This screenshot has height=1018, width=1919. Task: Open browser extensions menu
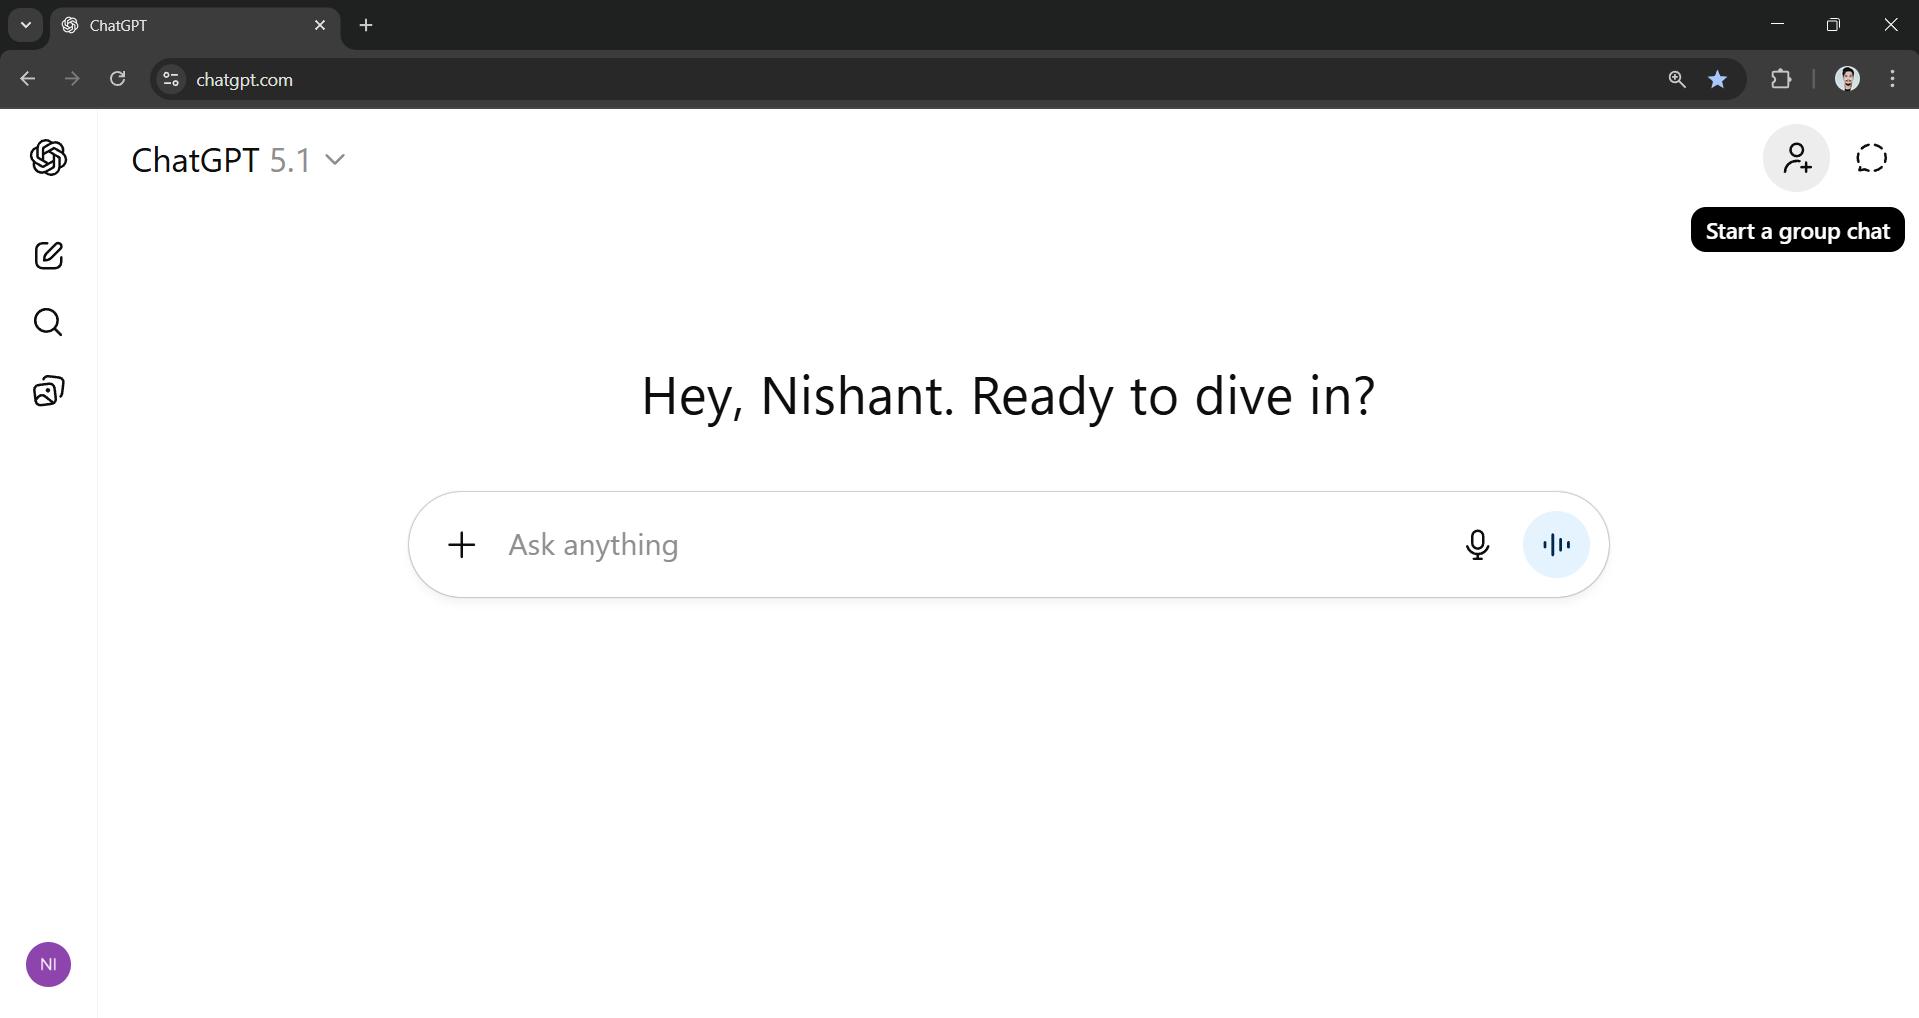(1783, 79)
